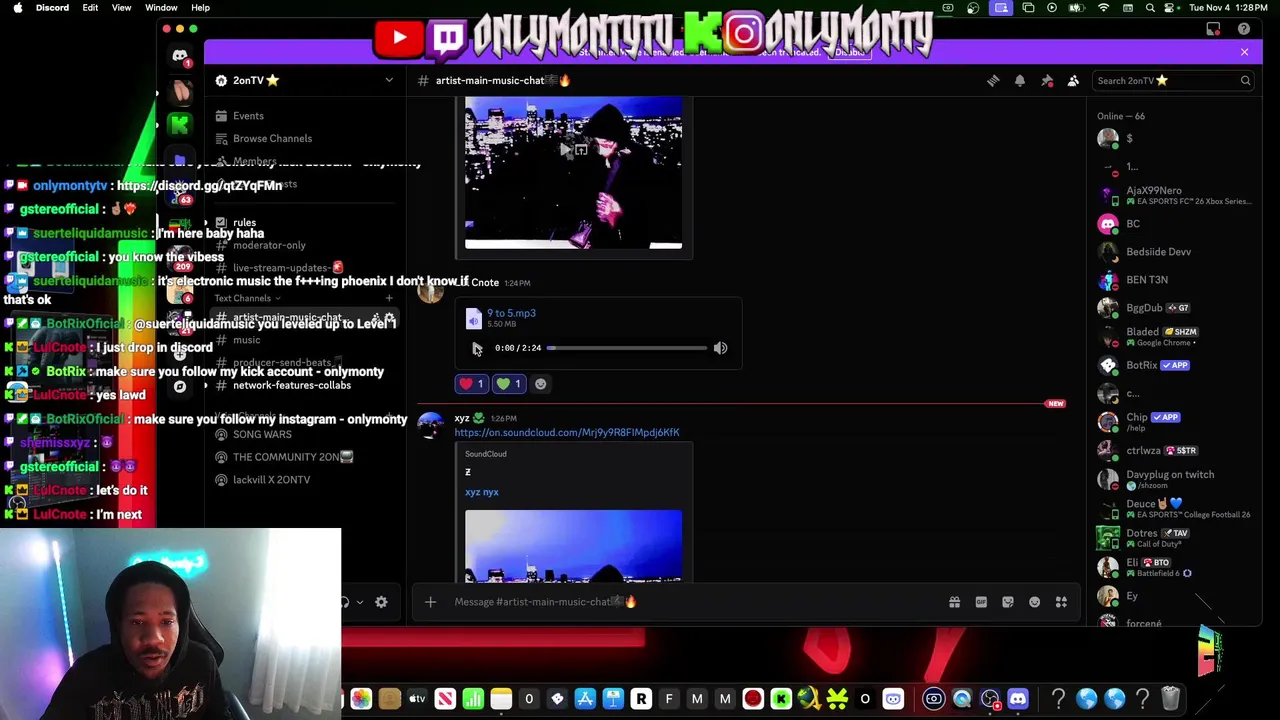This screenshot has width=1280, height=720.
Task: Open the Help menu in menu bar
Action: 200,8
